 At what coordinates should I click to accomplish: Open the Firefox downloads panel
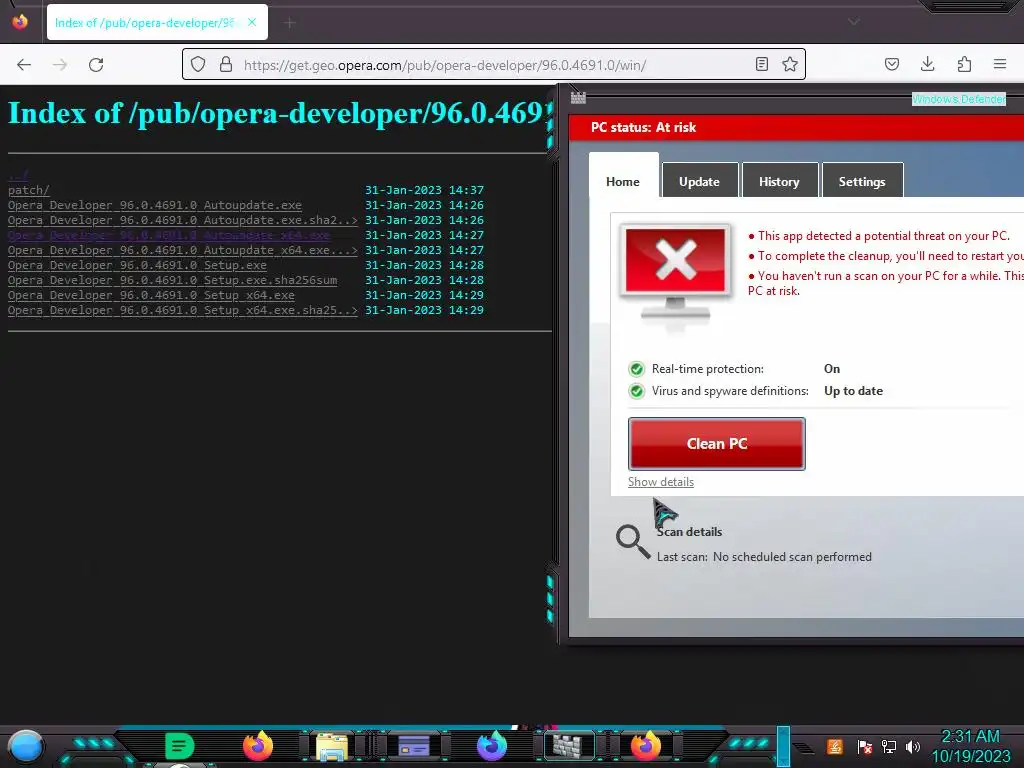pyautogui.click(x=927, y=64)
